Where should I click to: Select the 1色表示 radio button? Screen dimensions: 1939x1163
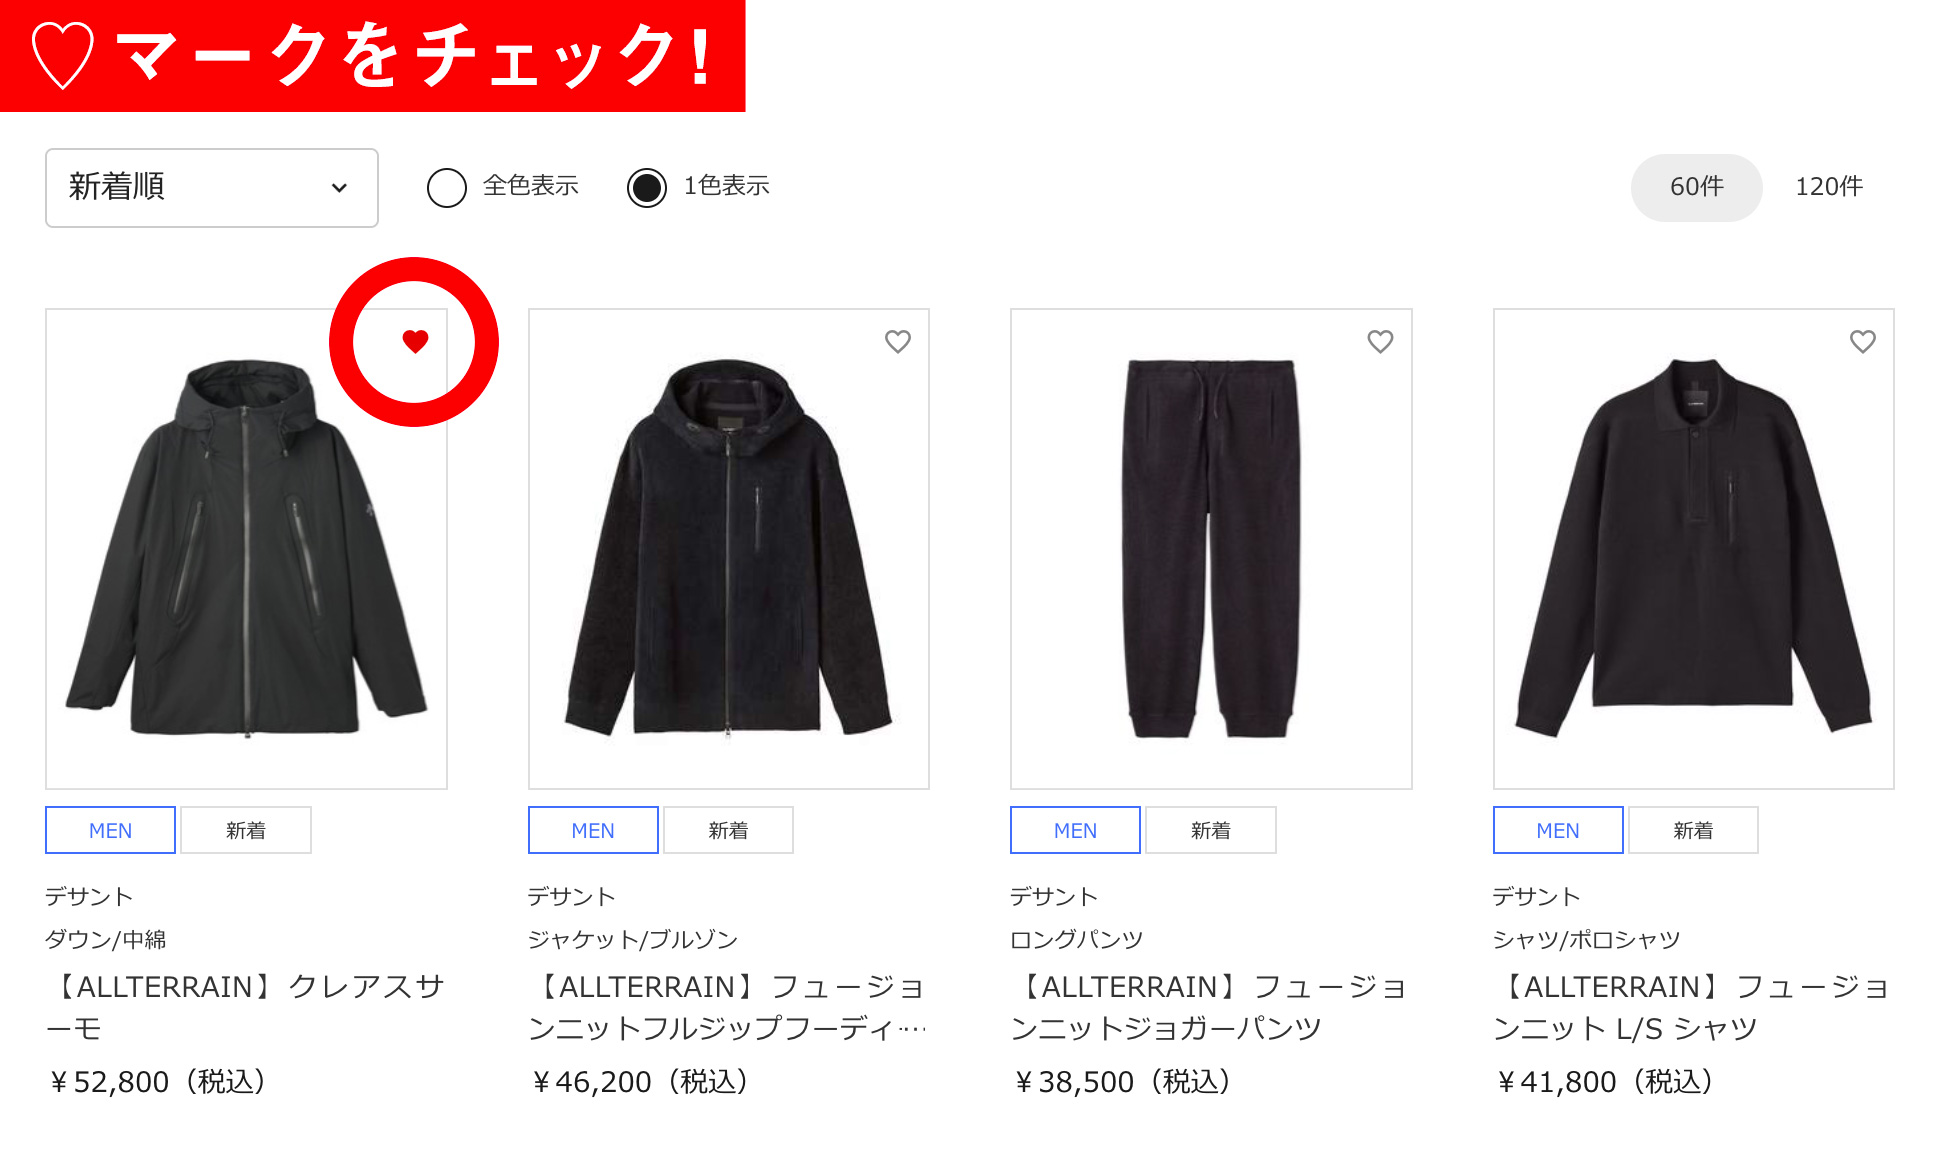coord(647,187)
